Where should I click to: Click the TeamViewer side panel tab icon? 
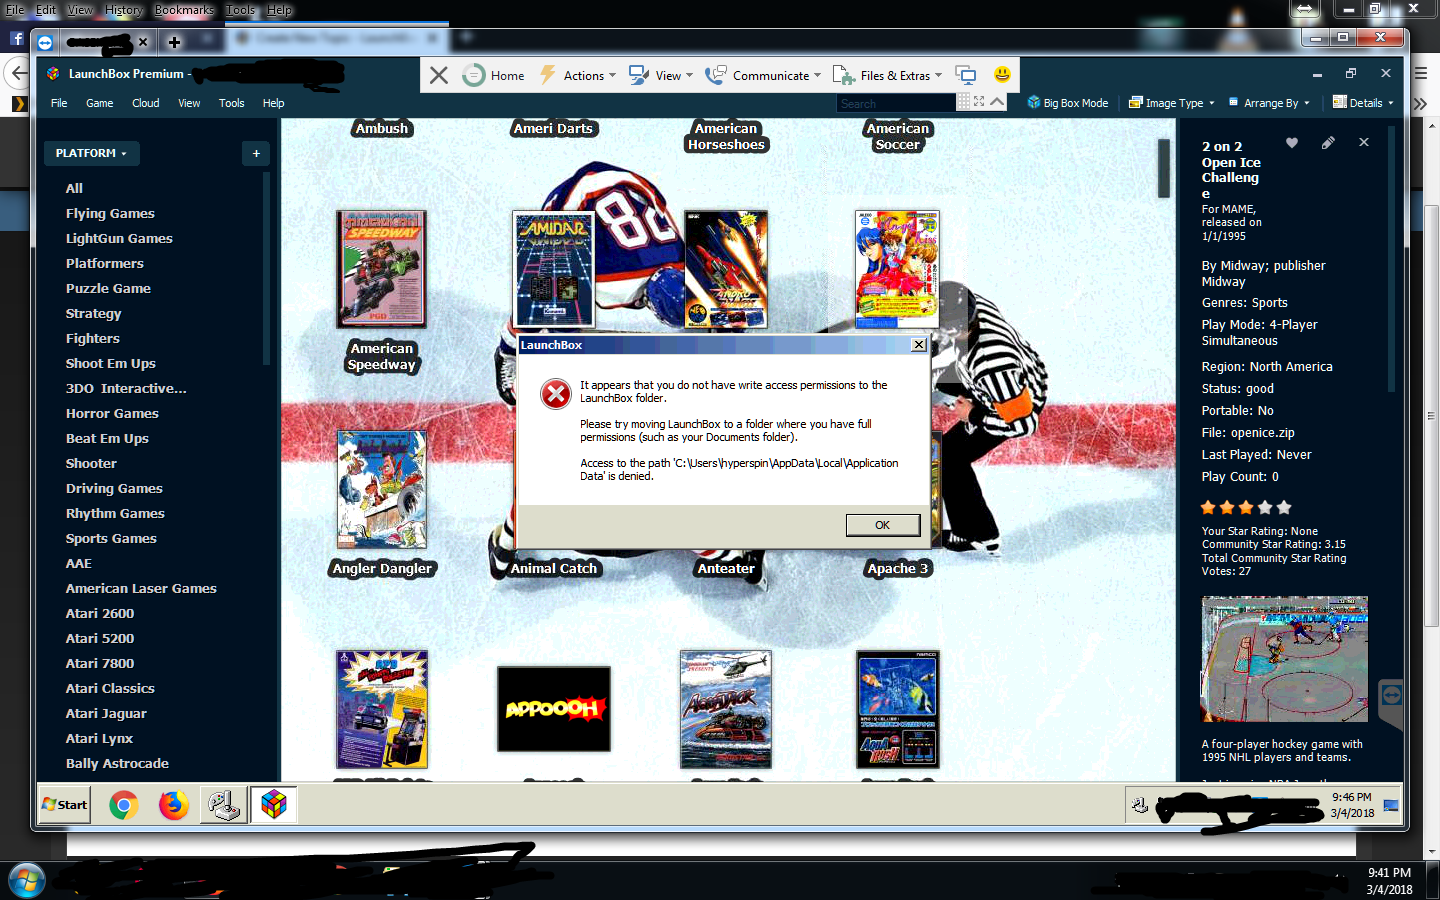tap(1391, 694)
